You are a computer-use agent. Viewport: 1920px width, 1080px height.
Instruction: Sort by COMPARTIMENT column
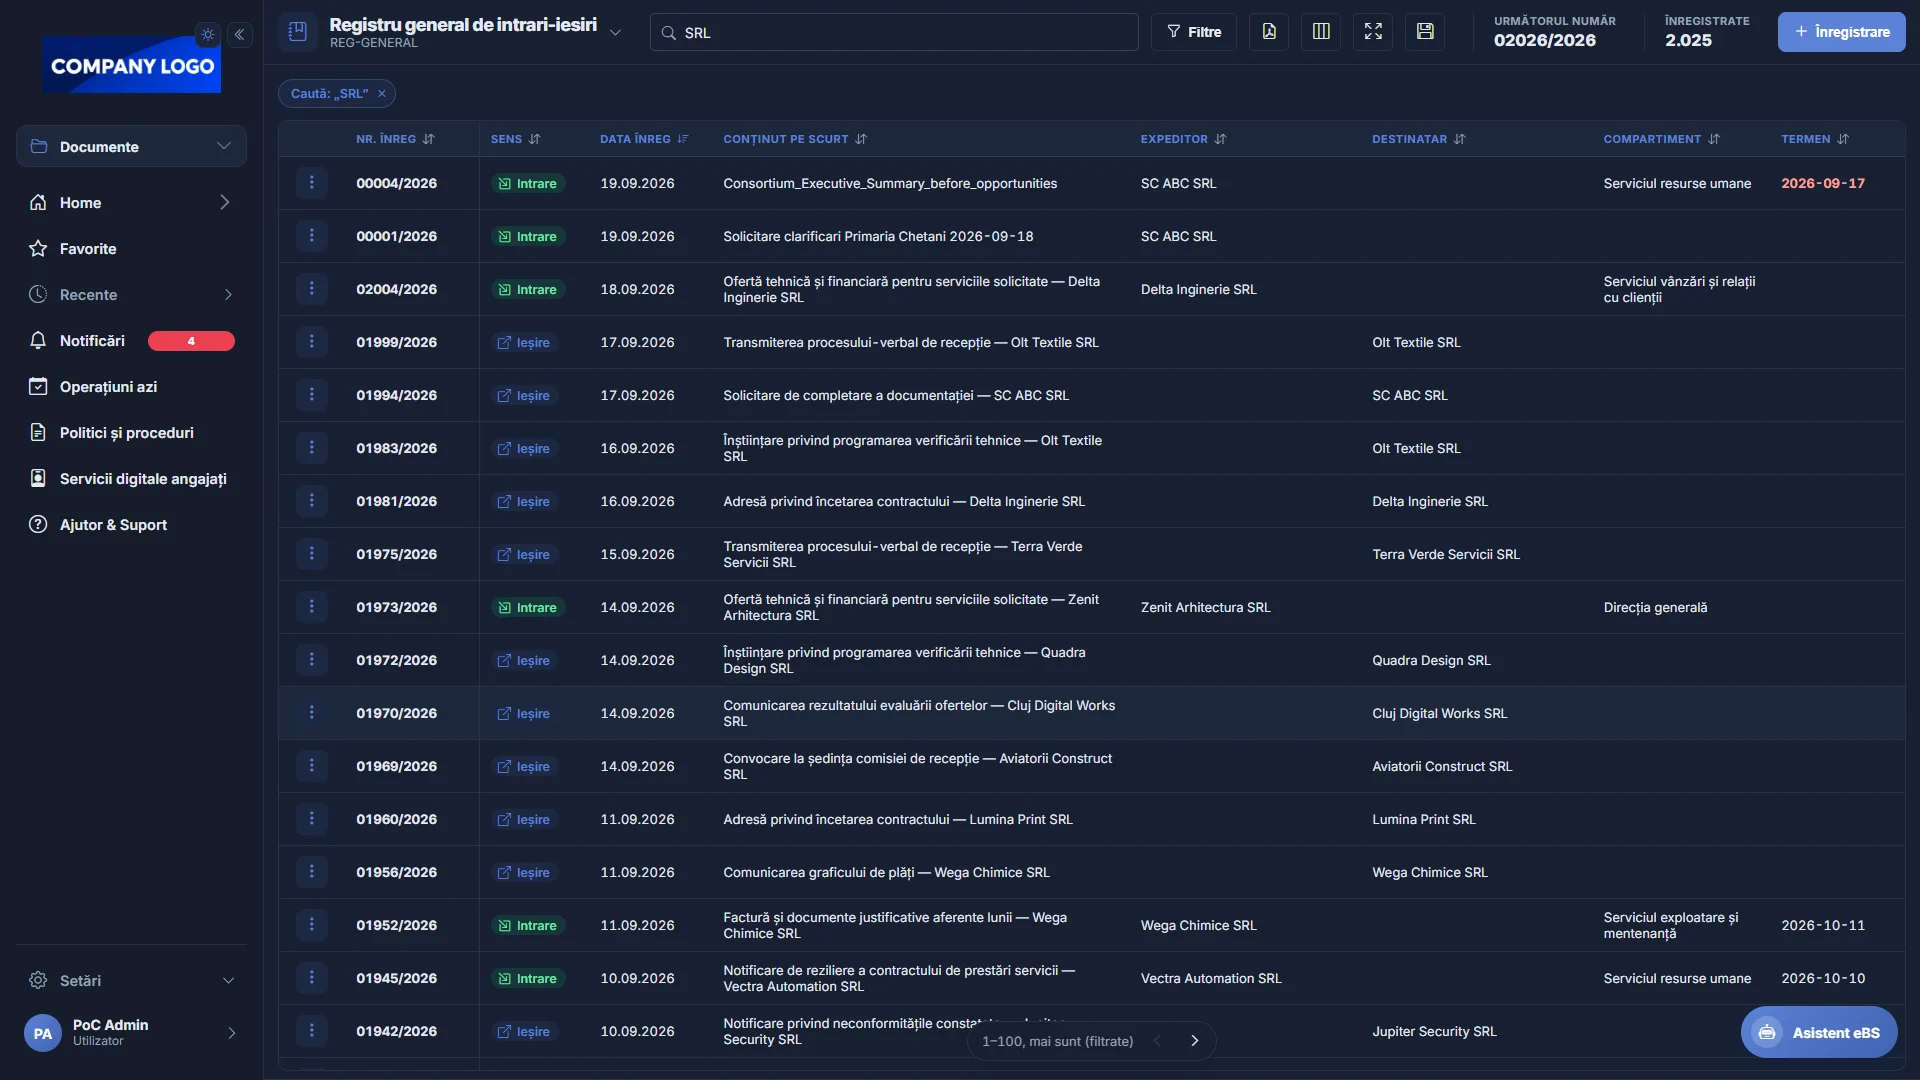tap(1661, 139)
